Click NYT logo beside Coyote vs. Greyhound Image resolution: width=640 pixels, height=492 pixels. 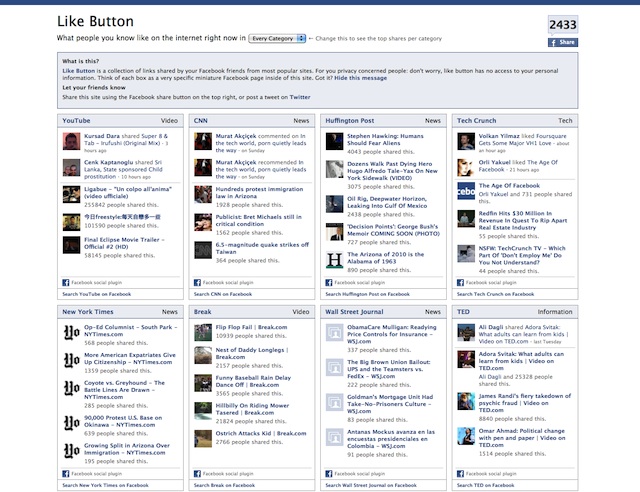71,388
